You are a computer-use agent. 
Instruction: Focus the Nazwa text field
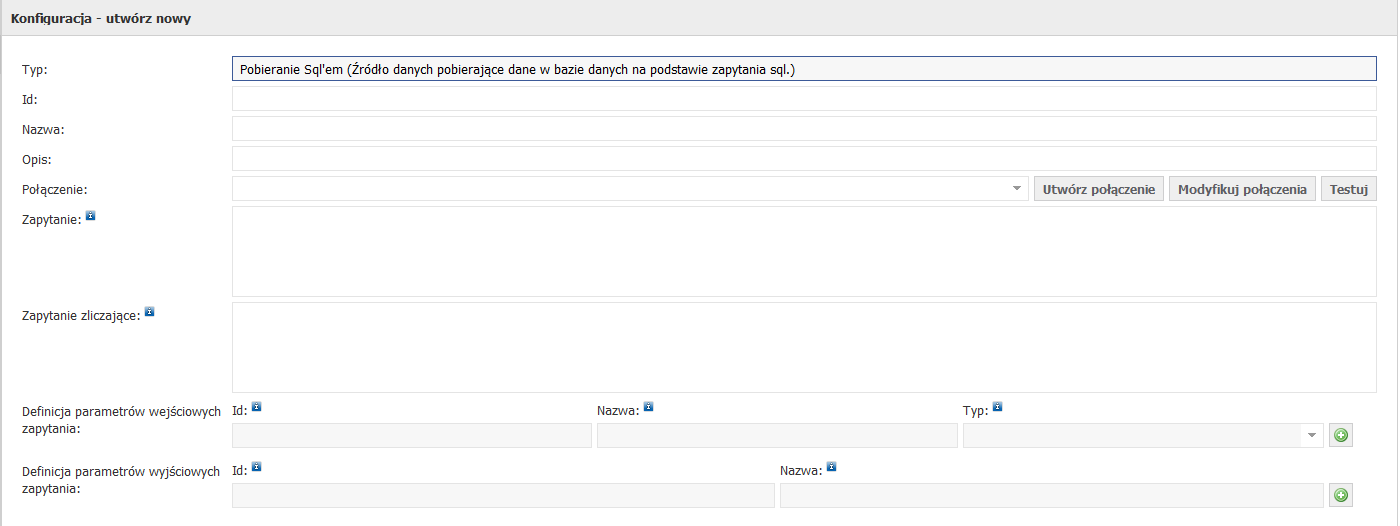click(804, 129)
